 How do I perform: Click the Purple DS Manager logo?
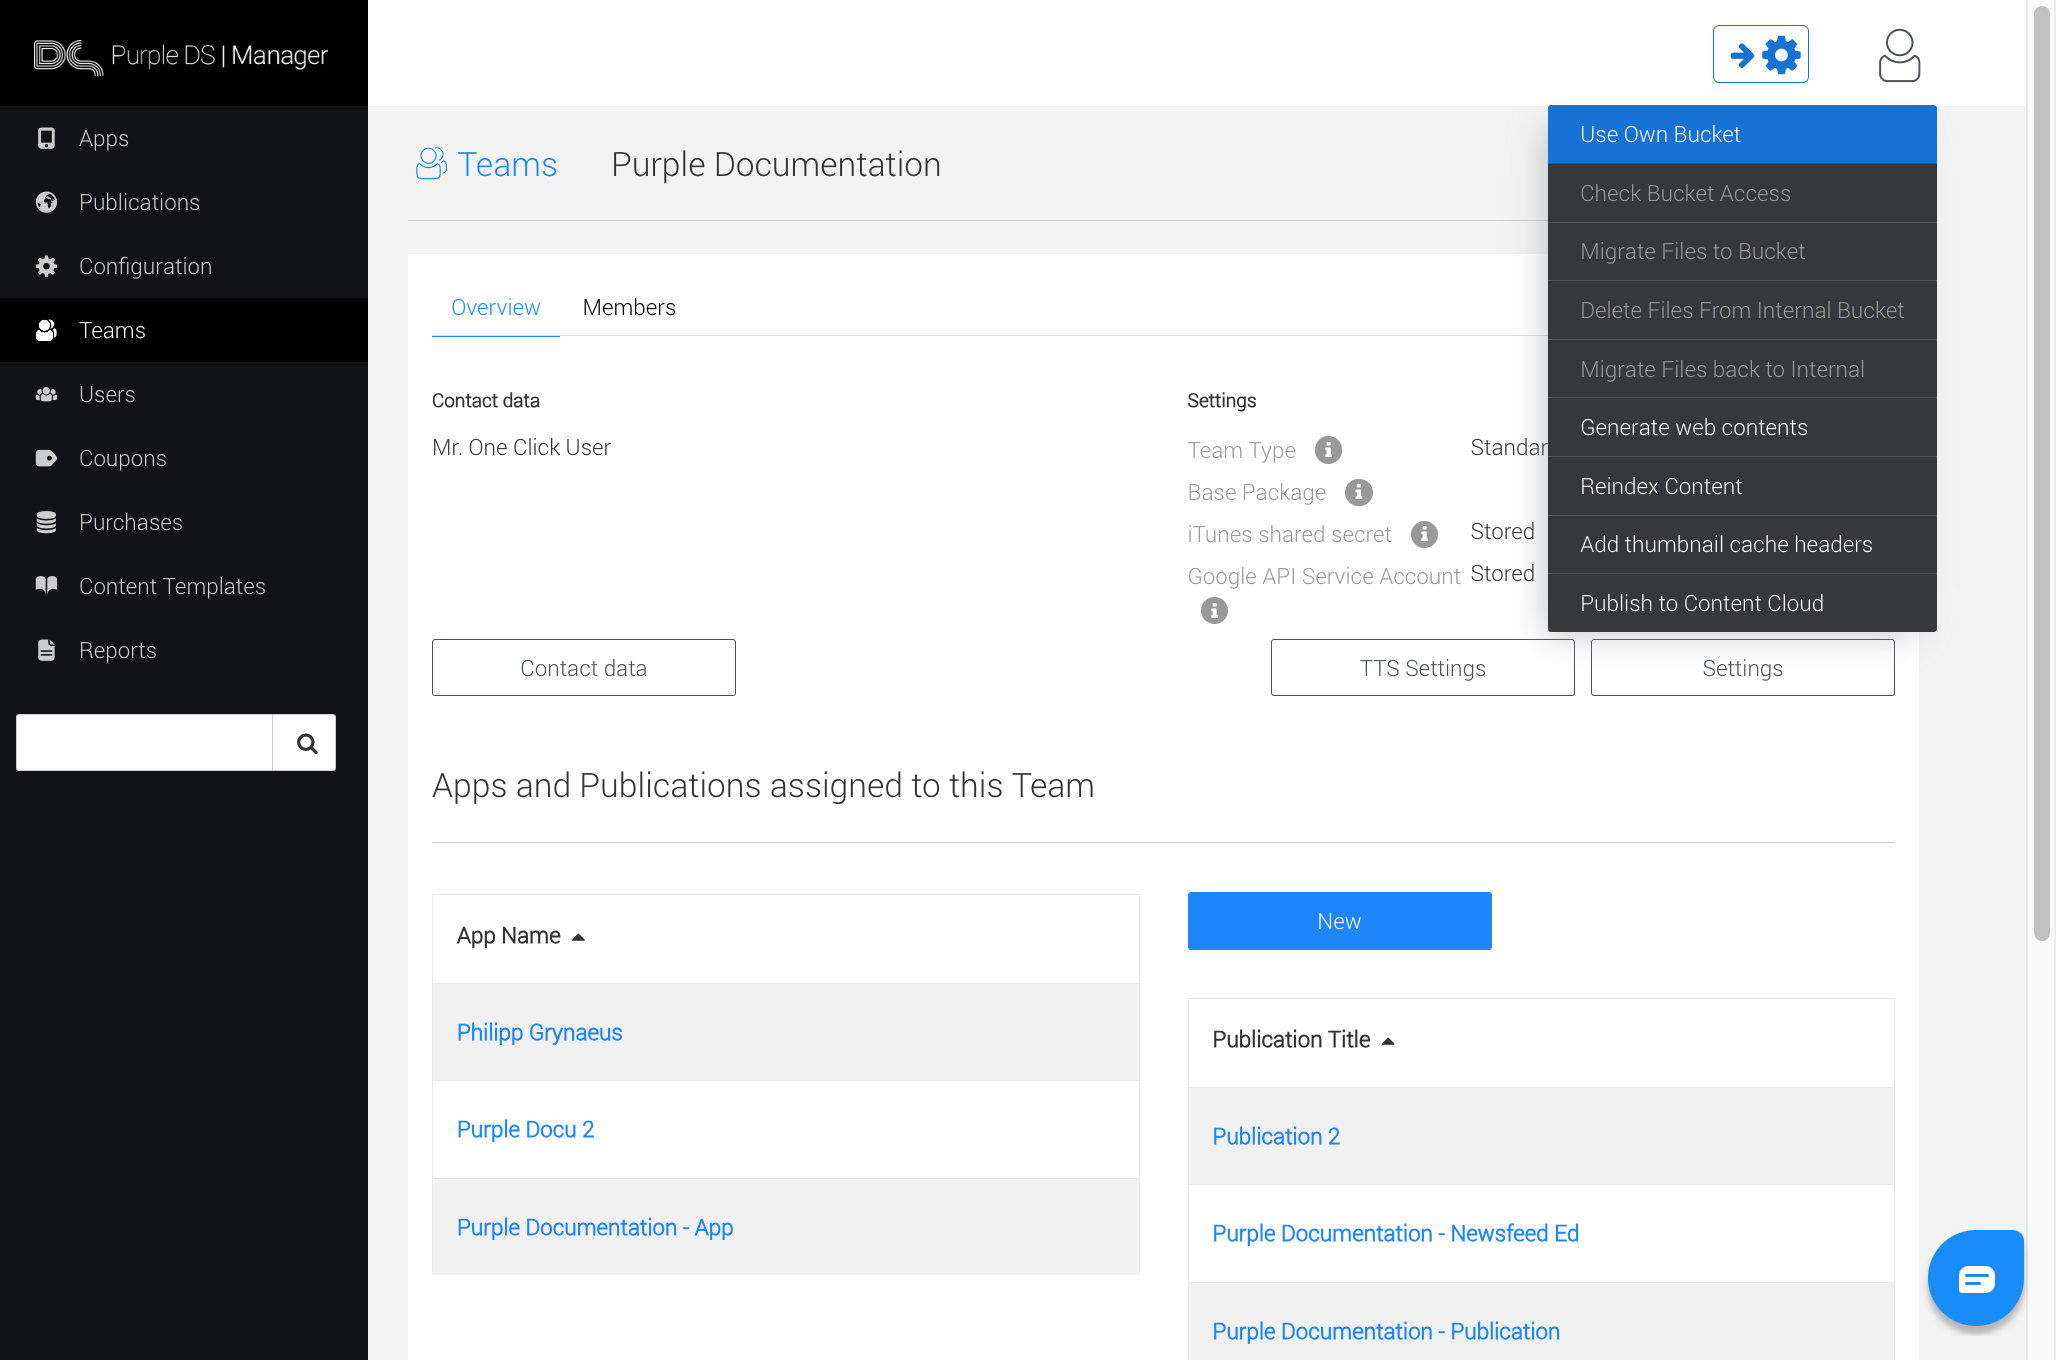coord(180,56)
